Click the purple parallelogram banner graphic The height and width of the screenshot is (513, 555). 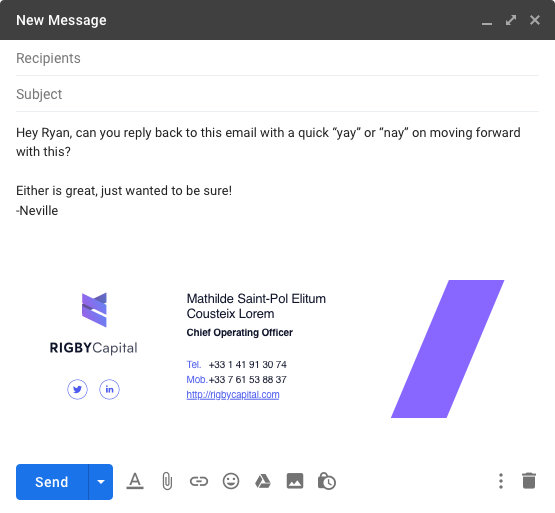pyautogui.click(x=447, y=349)
